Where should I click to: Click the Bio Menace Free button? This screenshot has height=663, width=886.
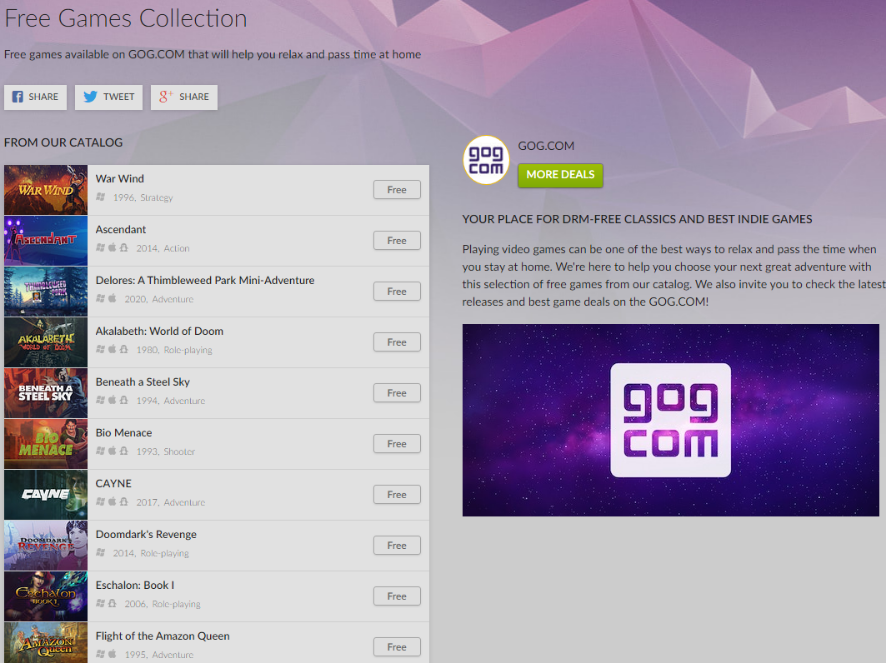(397, 444)
